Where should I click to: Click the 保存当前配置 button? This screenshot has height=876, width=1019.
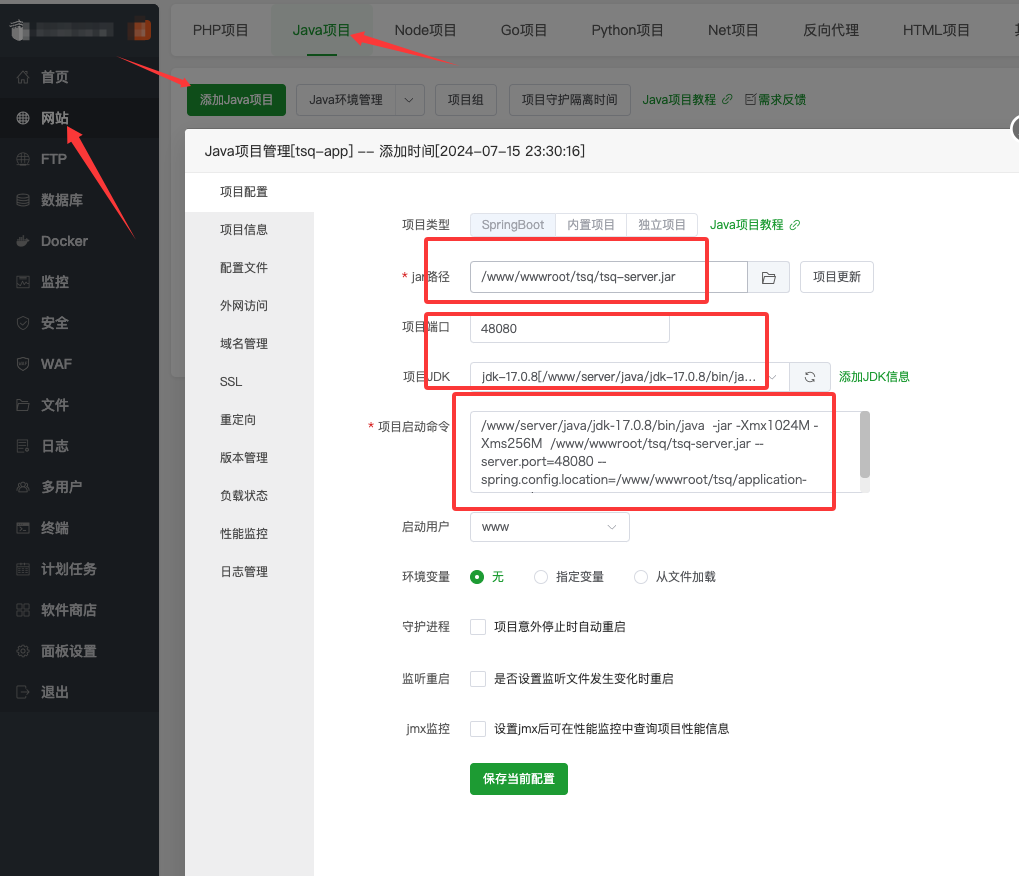pos(518,779)
